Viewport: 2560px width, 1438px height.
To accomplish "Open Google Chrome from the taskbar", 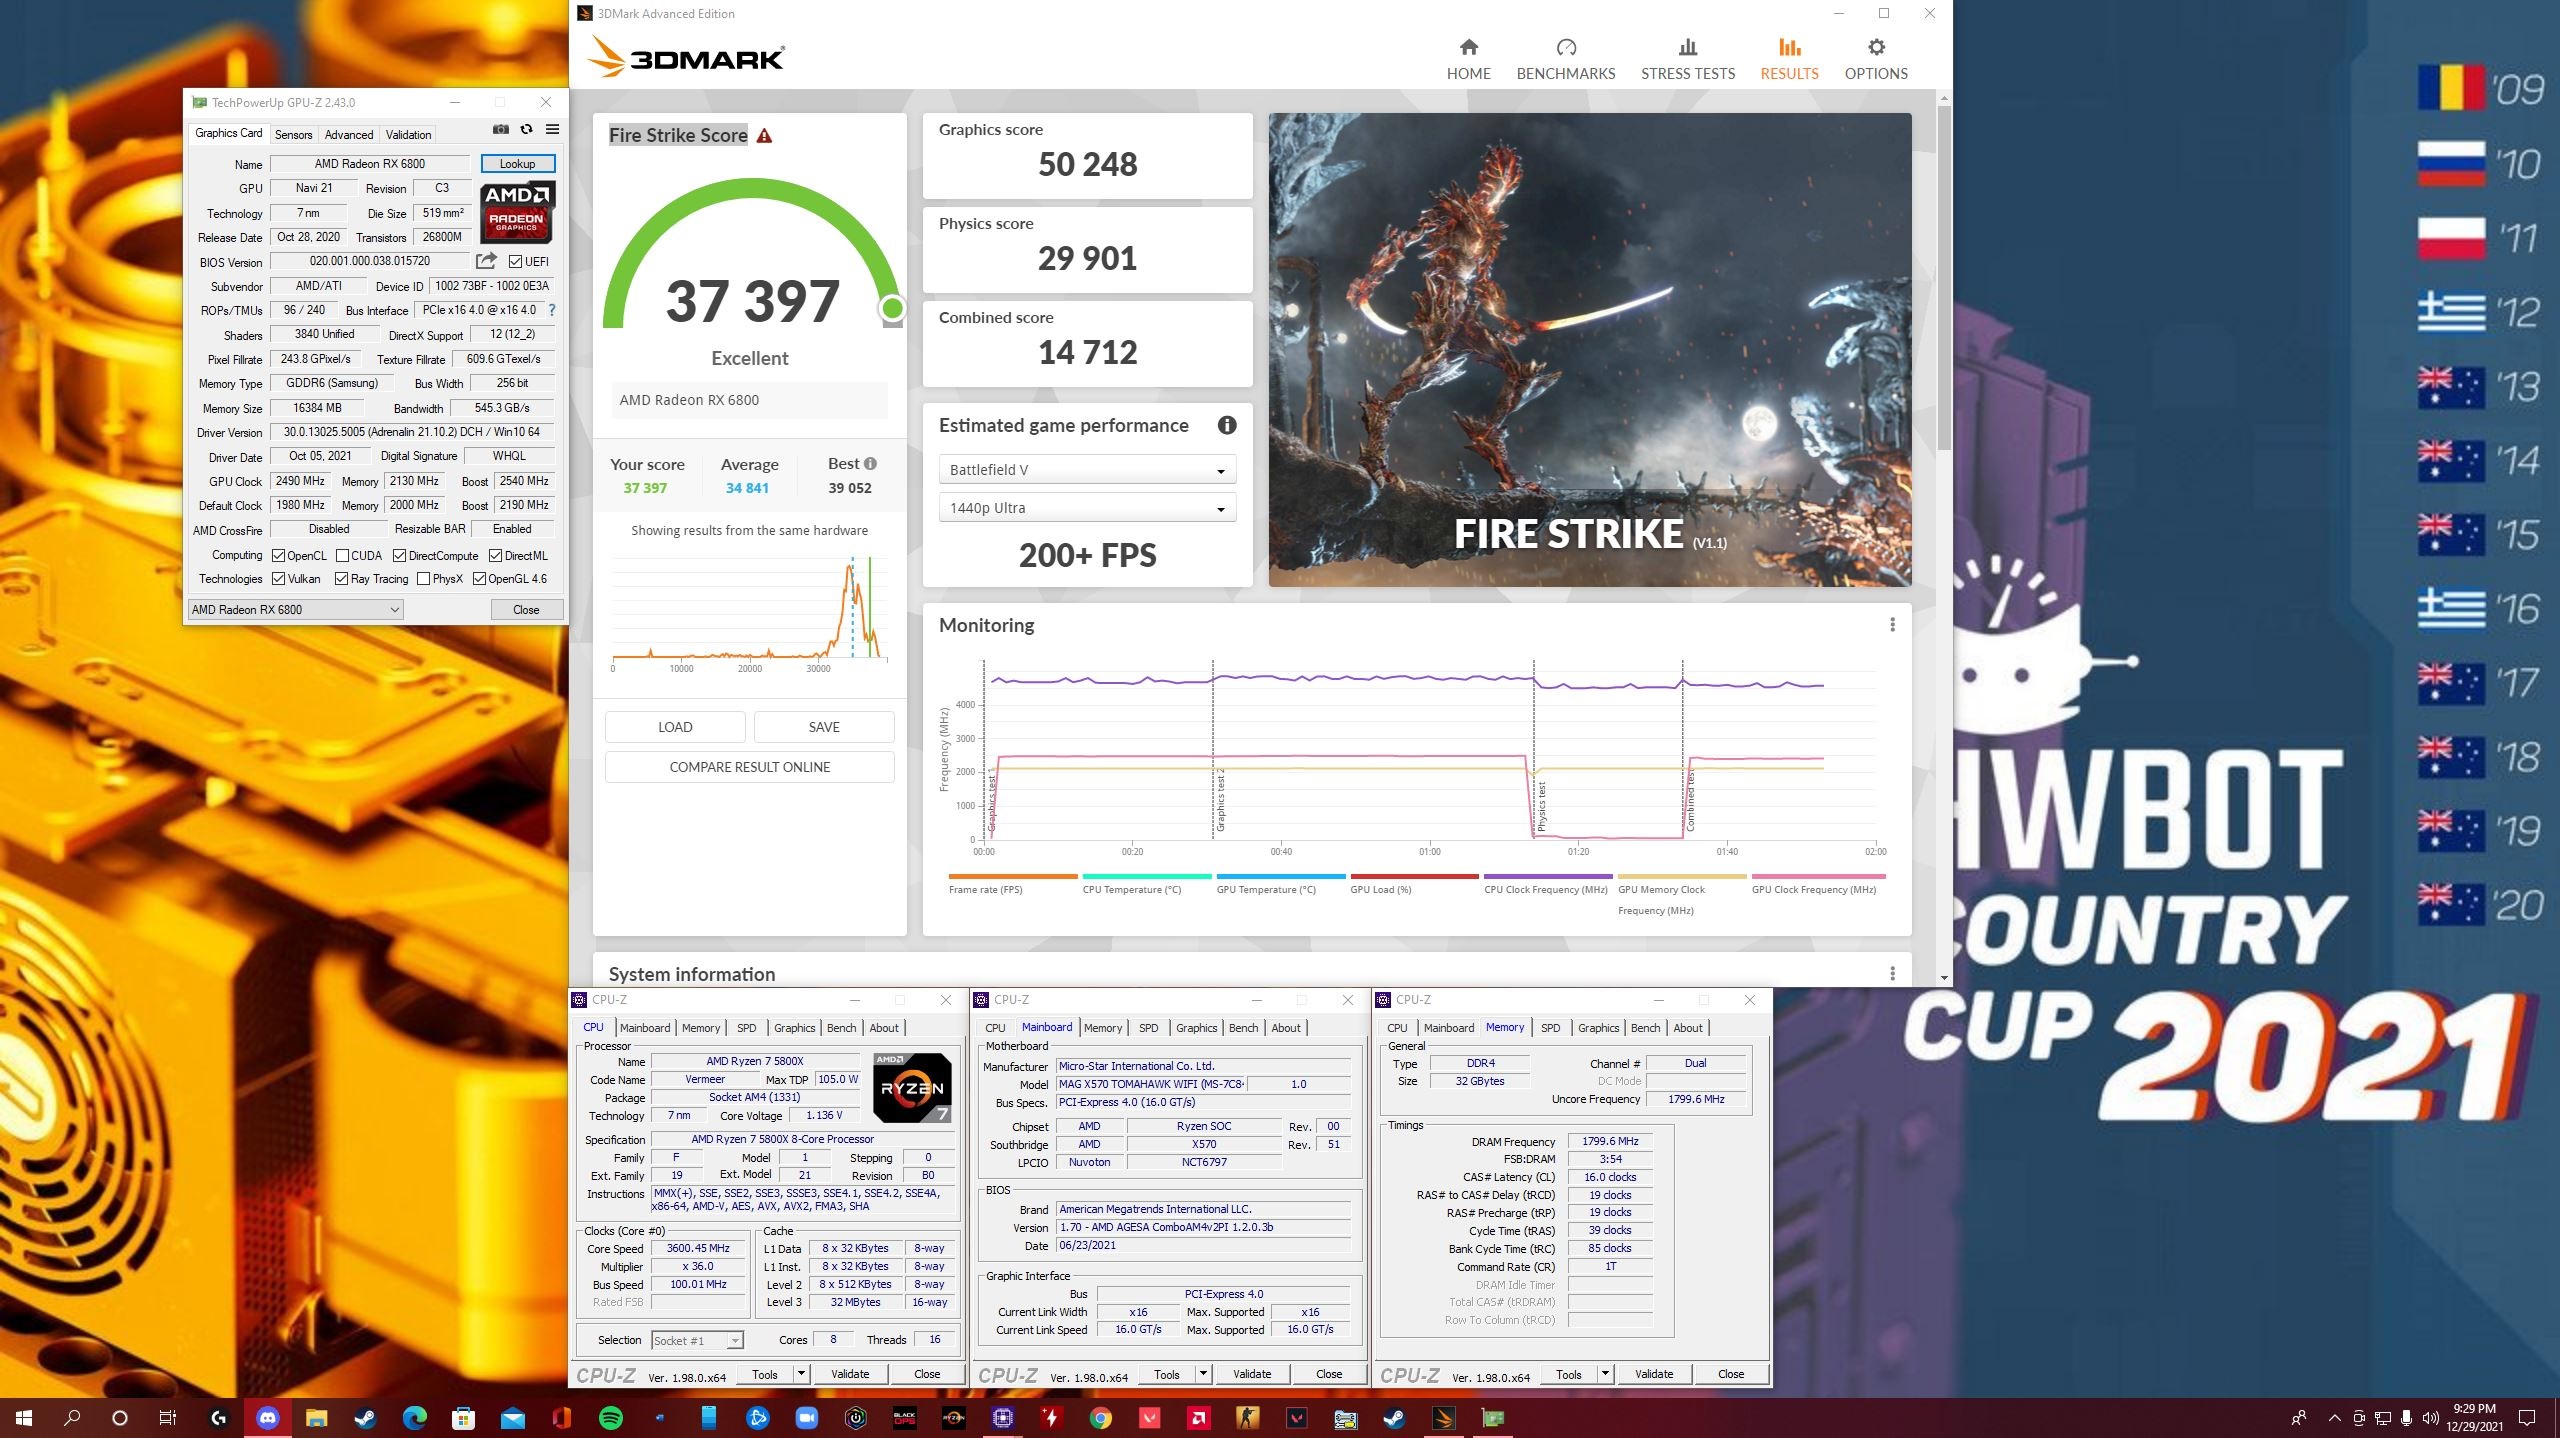I will tap(1100, 1417).
